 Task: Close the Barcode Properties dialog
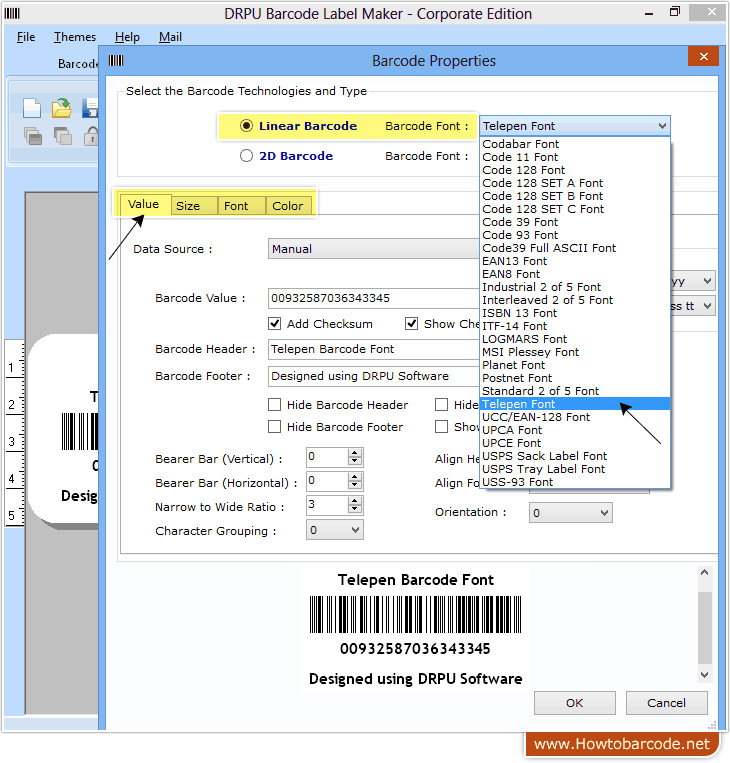(x=703, y=56)
